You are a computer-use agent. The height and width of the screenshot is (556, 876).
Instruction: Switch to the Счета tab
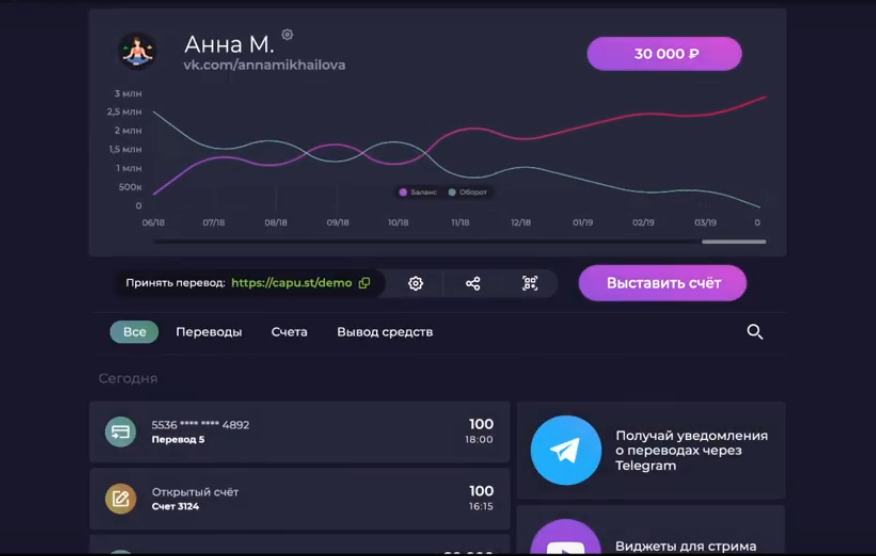(289, 332)
